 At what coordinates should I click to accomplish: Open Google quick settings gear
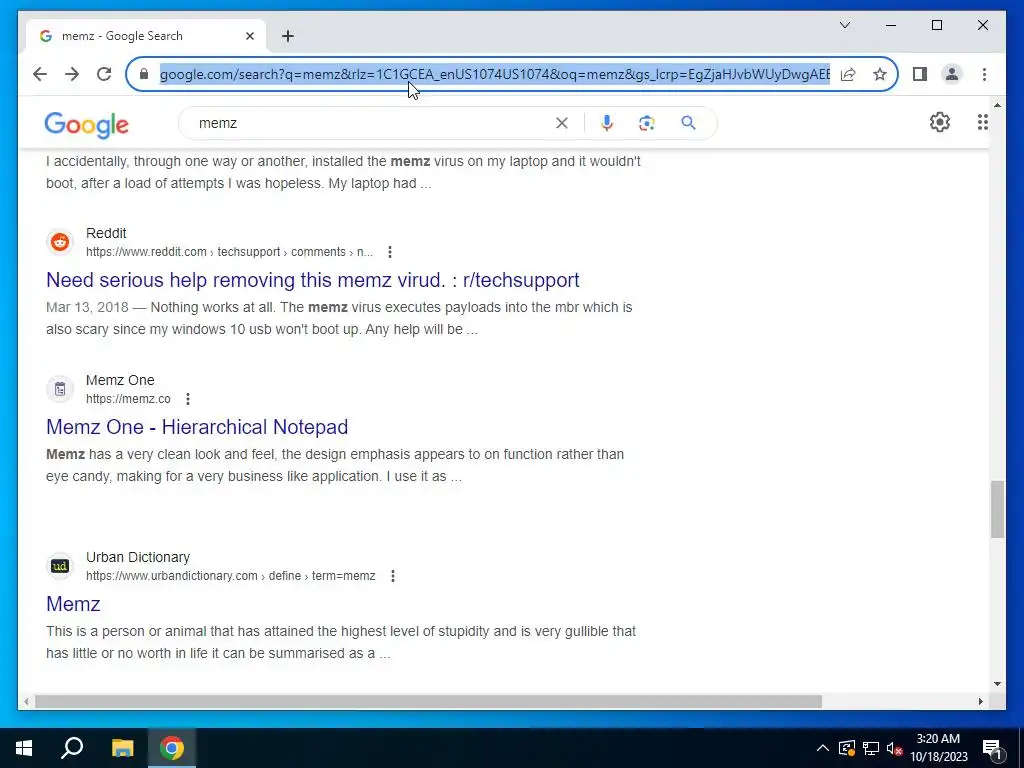939,122
